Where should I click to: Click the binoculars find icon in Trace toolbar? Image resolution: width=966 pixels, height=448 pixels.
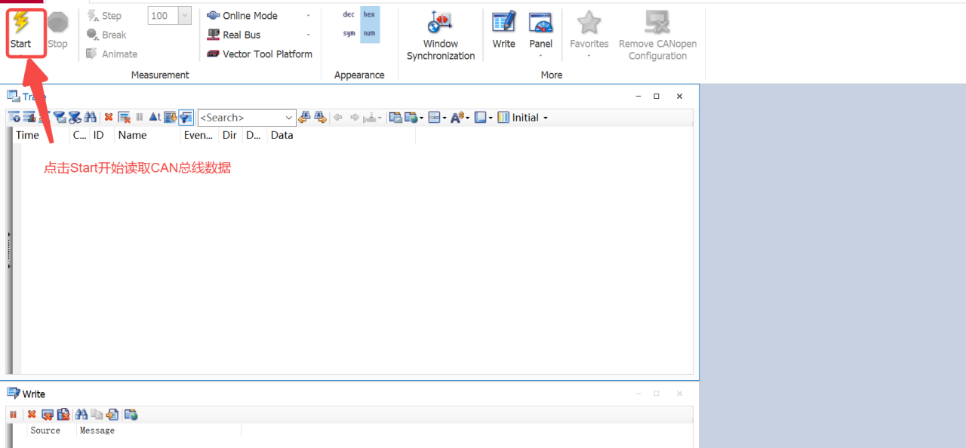(x=90, y=118)
